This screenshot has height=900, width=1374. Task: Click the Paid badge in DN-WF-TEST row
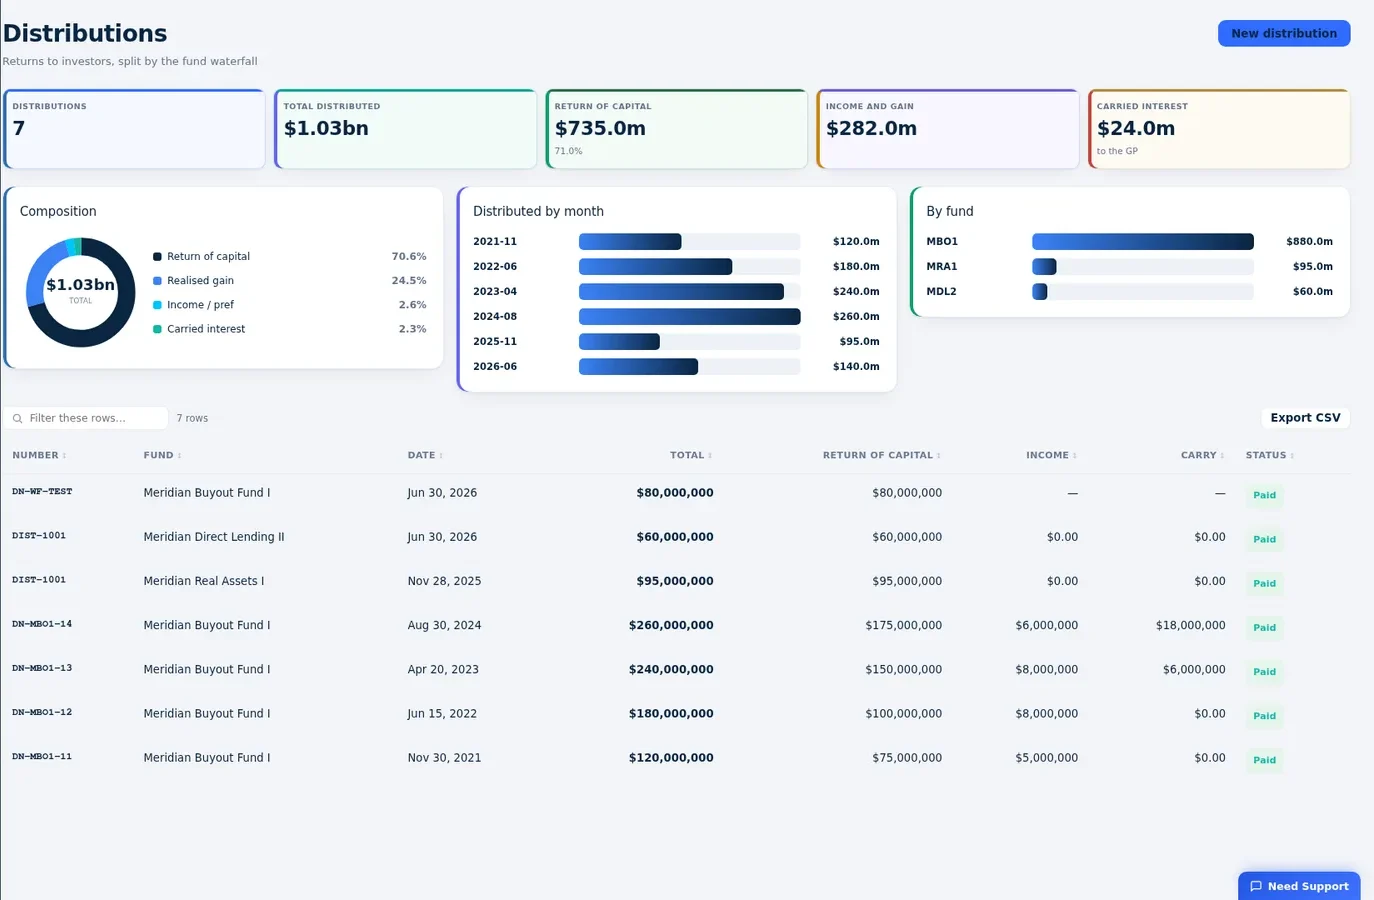pyautogui.click(x=1264, y=495)
